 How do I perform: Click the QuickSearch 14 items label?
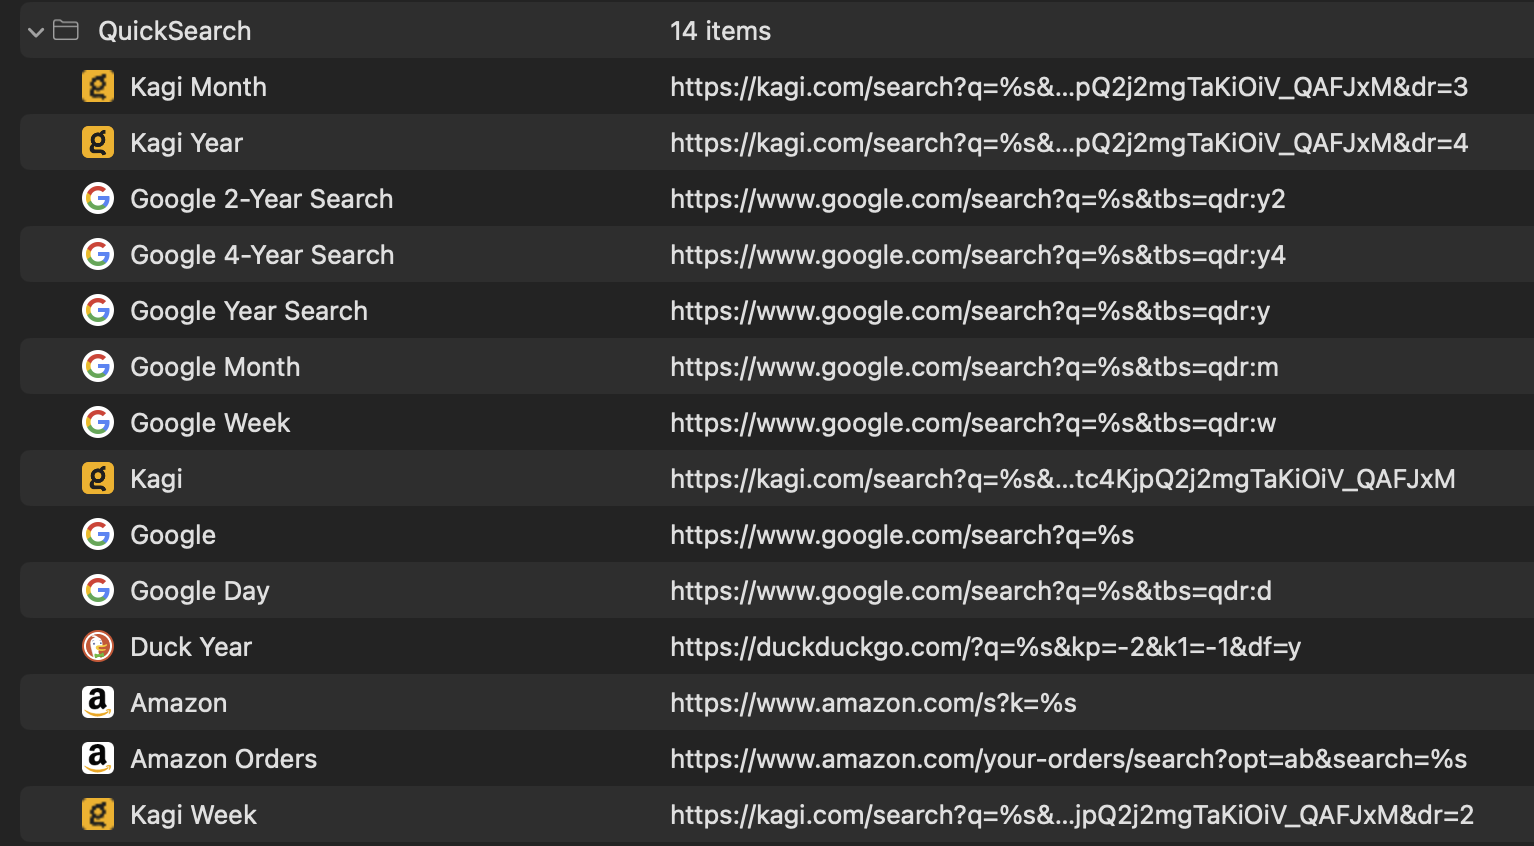click(x=720, y=31)
